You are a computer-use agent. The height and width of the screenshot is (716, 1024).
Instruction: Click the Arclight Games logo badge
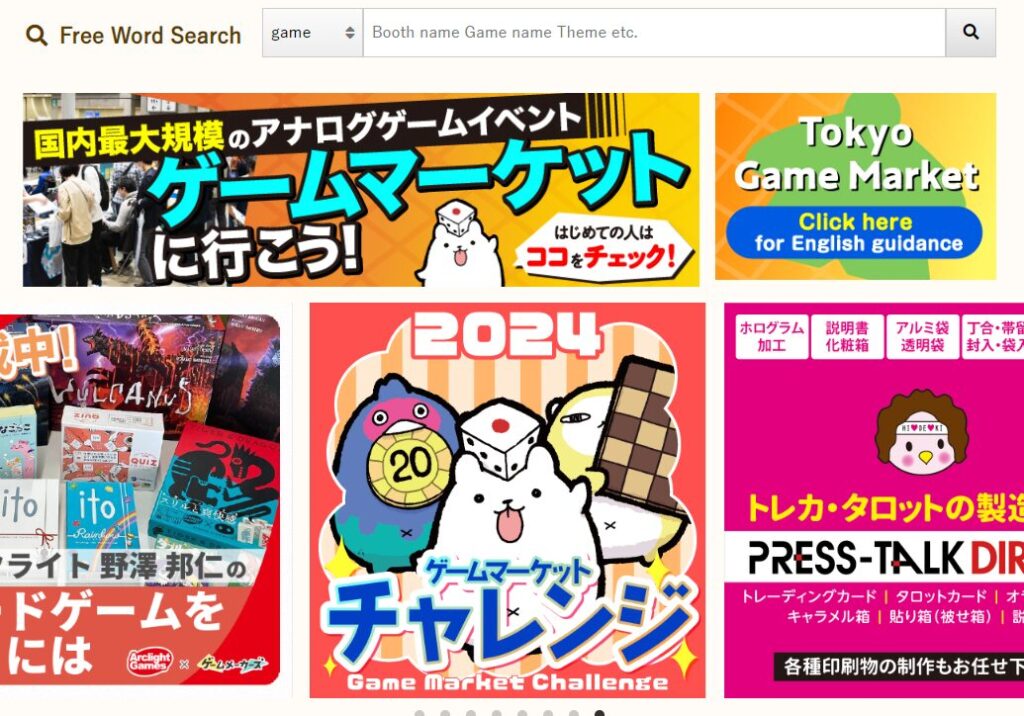150,662
